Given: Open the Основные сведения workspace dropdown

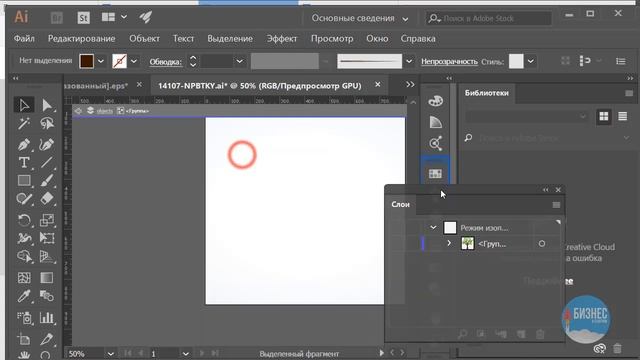Looking at the screenshot, I should [x=360, y=18].
